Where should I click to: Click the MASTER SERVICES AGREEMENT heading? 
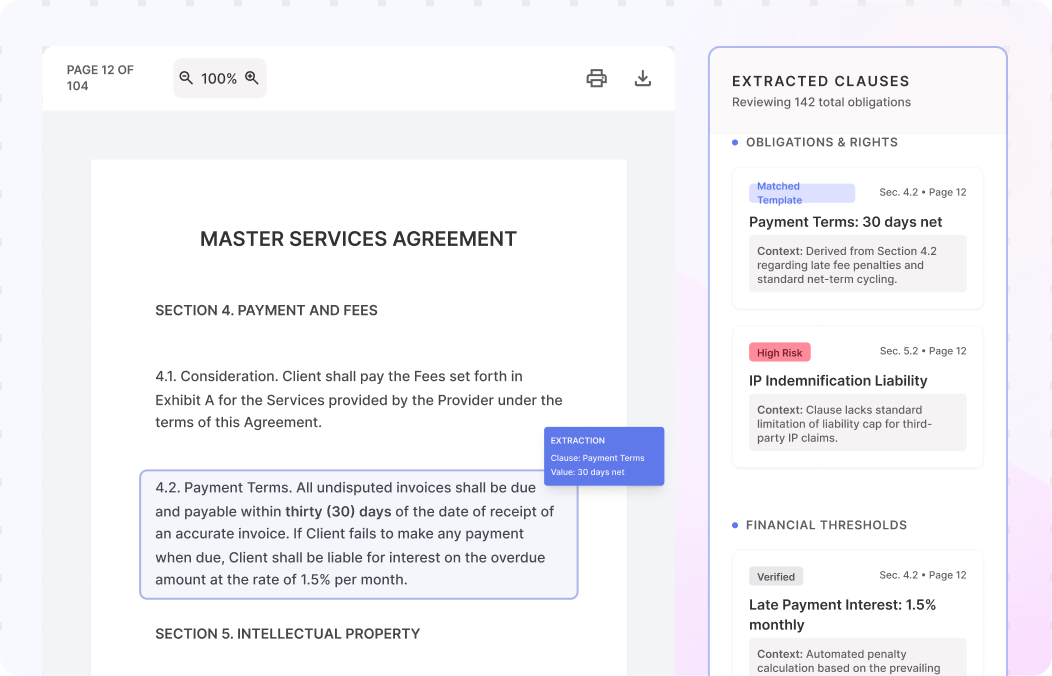[x=358, y=239]
